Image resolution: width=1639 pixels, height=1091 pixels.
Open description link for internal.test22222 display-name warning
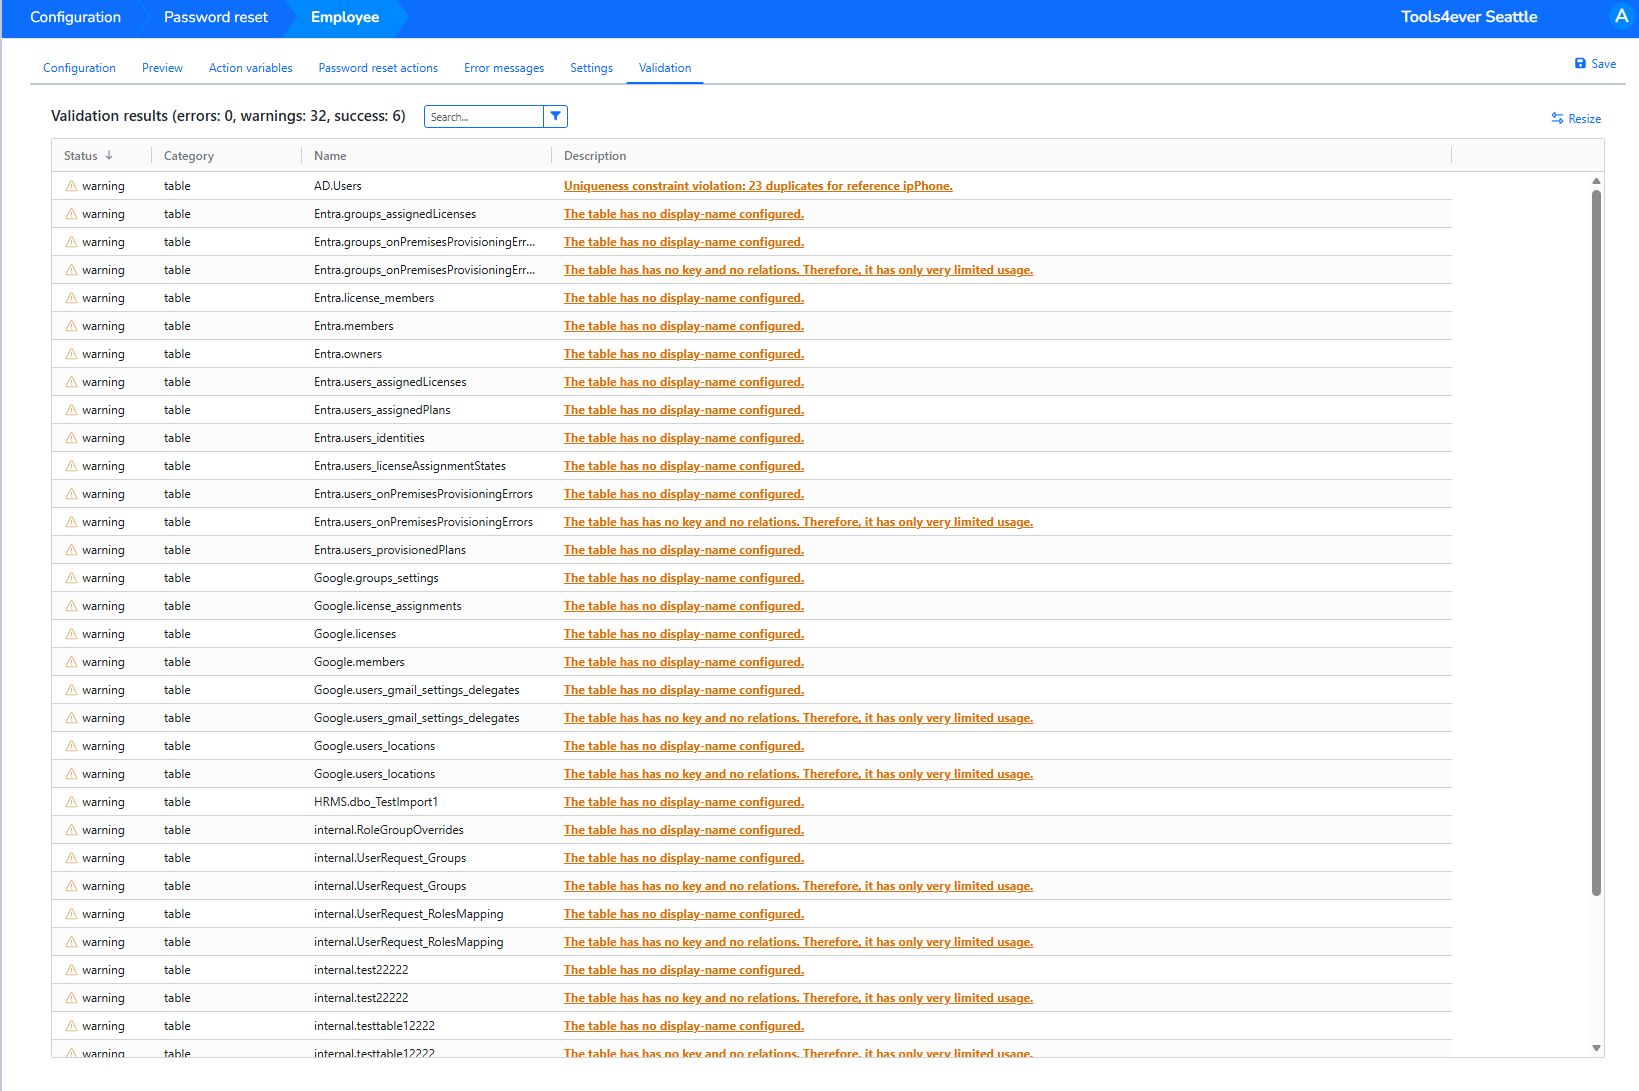click(684, 970)
